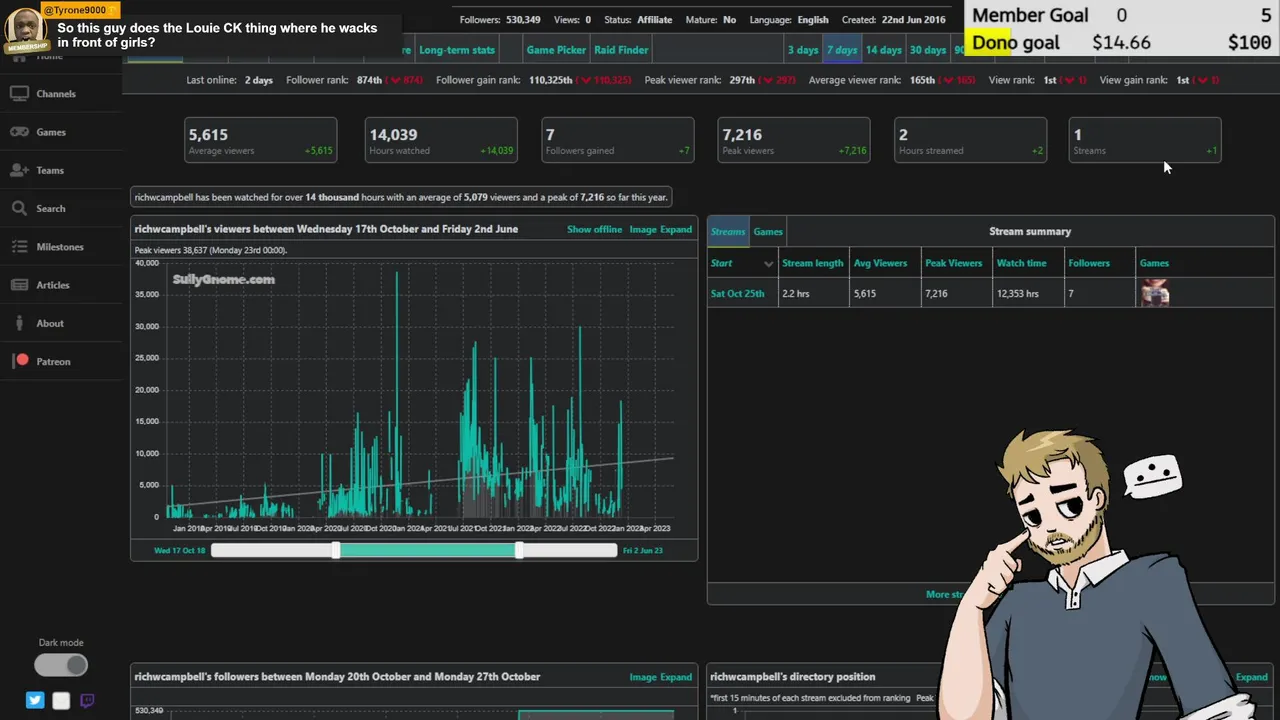Click the 'Average viewer rank: 165th' text

tap(872, 80)
